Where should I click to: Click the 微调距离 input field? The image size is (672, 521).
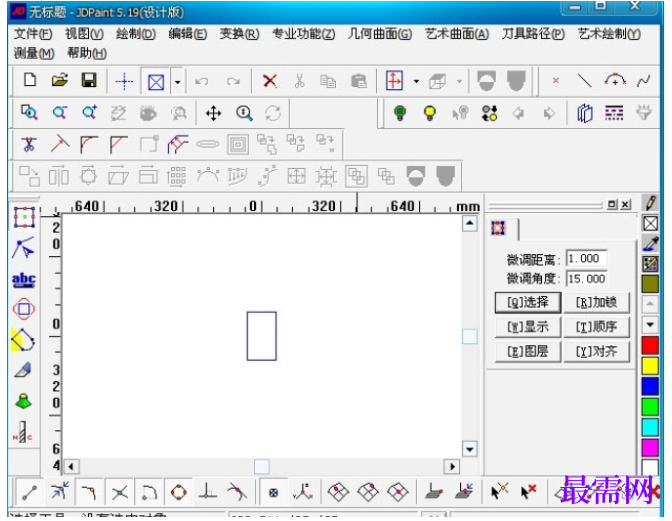[586, 258]
